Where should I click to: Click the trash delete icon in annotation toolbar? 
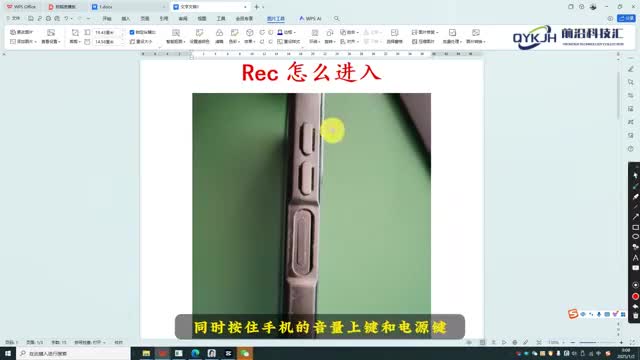[636, 316]
